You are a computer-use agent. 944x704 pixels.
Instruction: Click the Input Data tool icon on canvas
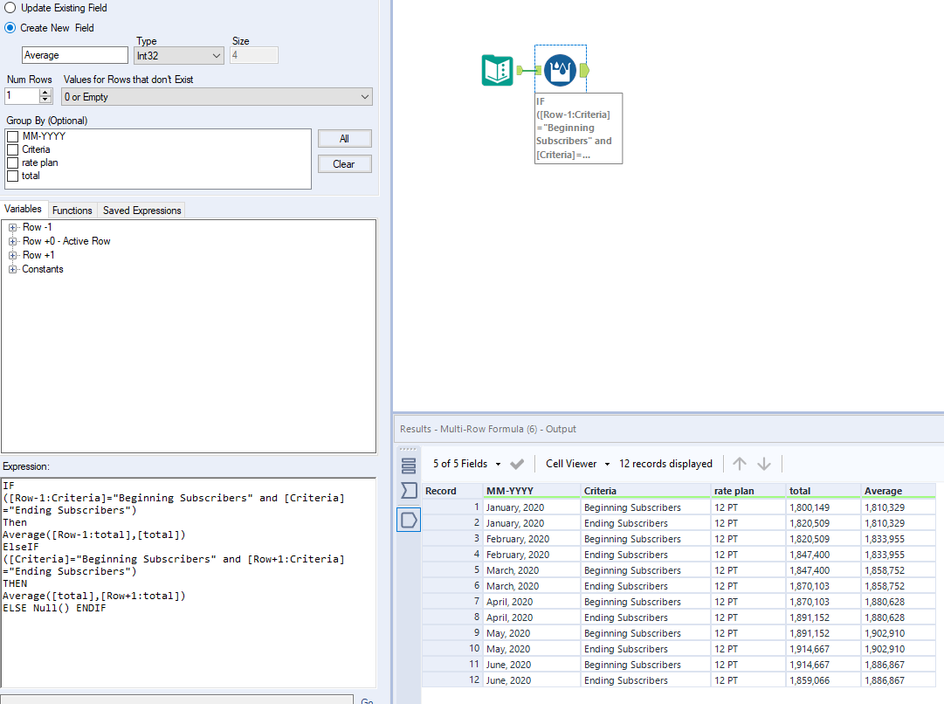tap(497, 70)
